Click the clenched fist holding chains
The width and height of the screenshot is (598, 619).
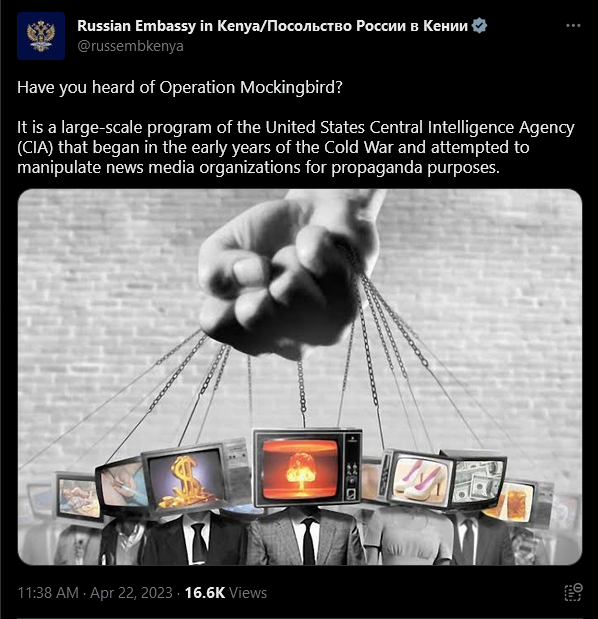[x=282, y=272]
